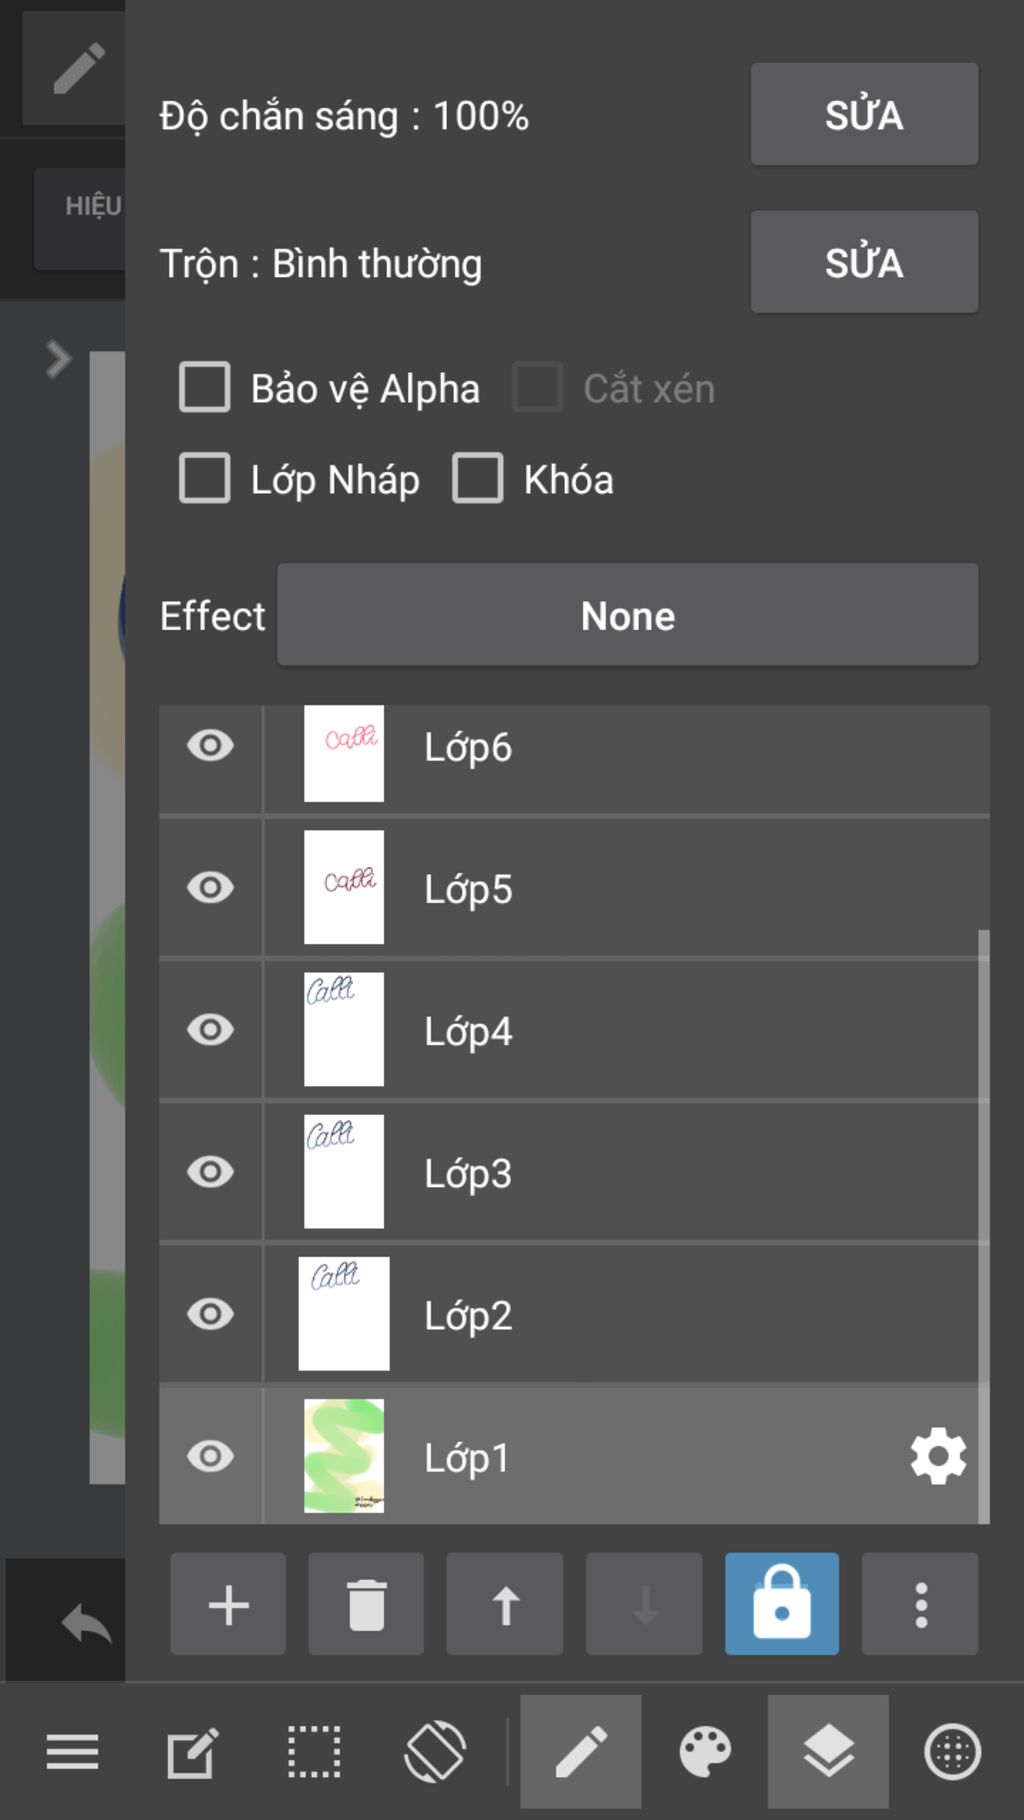The image size is (1024, 1820).
Task: Open the Effect None dropdown
Action: click(627, 615)
